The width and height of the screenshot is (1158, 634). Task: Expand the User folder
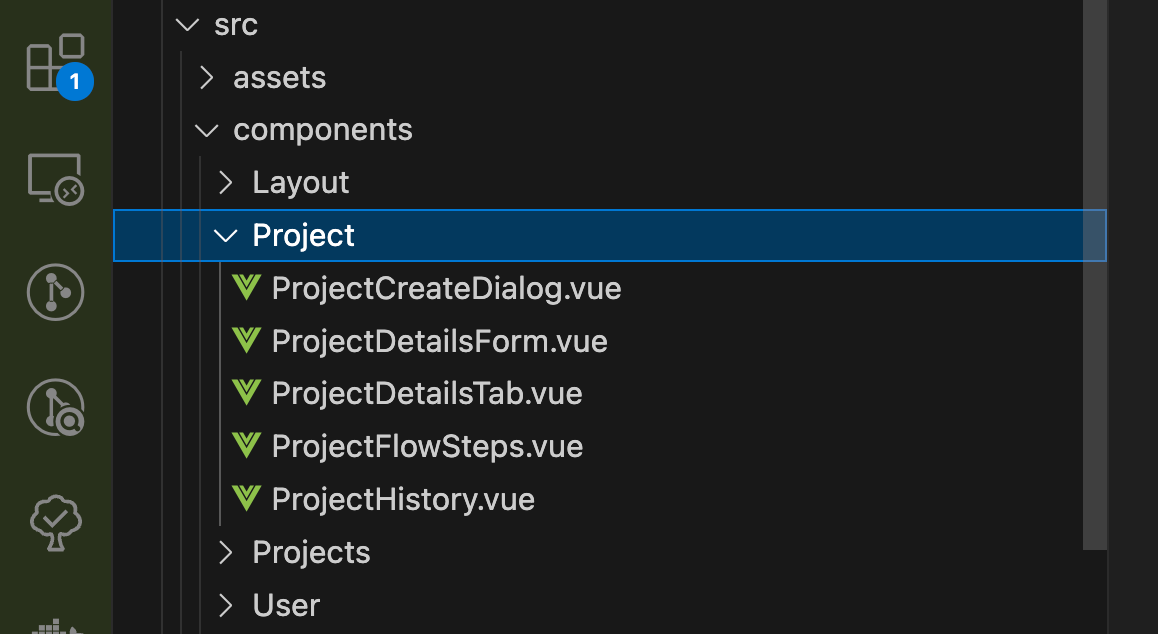tap(226, 605)
